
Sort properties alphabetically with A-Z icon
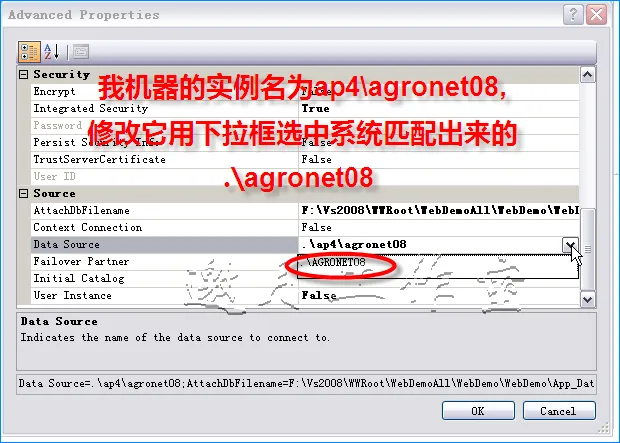52,52
